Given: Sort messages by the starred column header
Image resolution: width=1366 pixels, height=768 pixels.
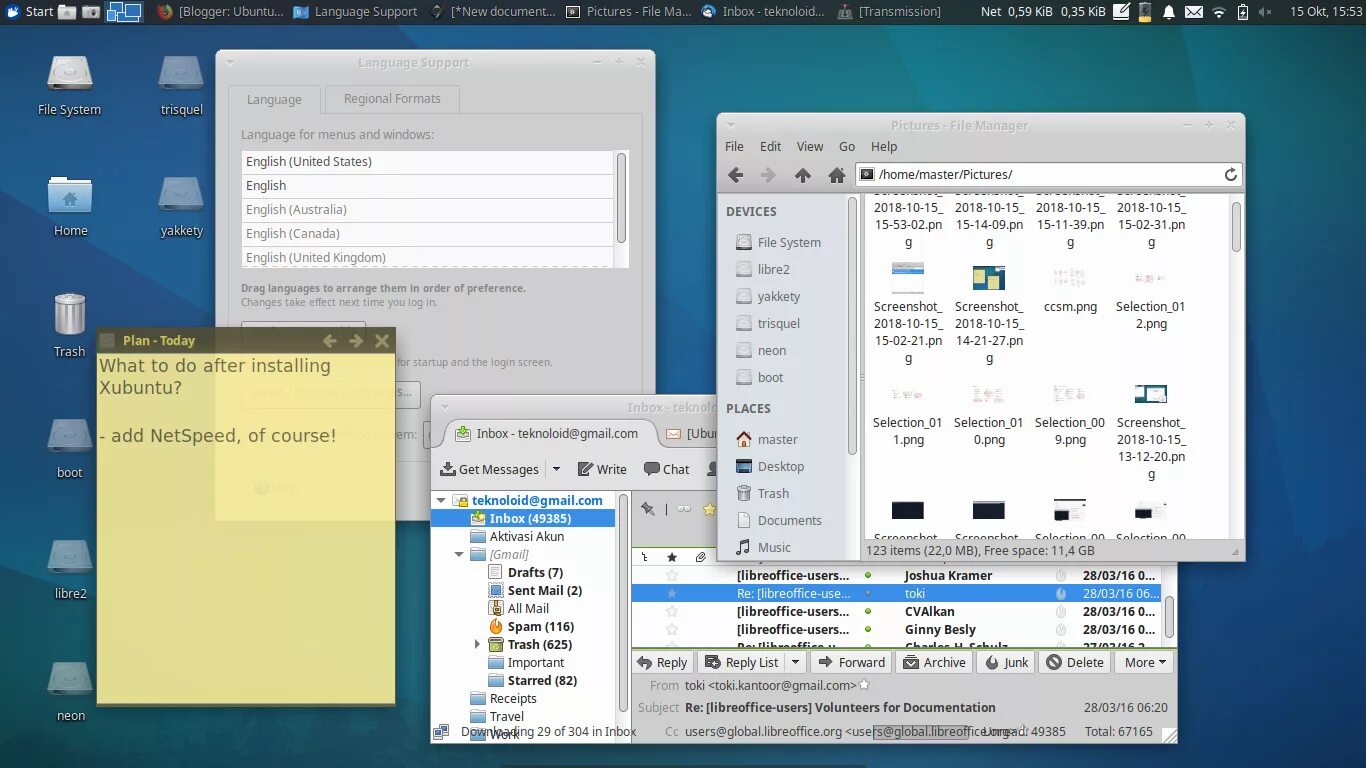Looking at the screenshot, I should click(x=672, y=557).
